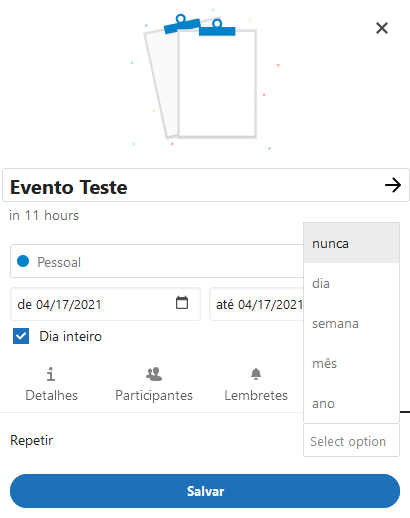Click the blue Pessoal calendar color dot

pos(23,261)
